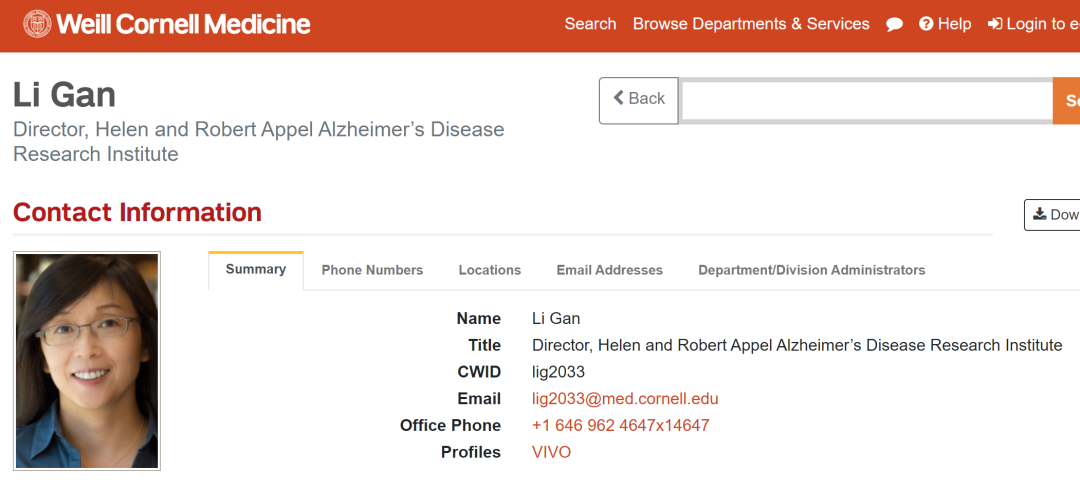Image resolution: width=1080 pixels, height=487 pixels.
Task: Open the VIVO profile link
Action: (x=551, y=453)
